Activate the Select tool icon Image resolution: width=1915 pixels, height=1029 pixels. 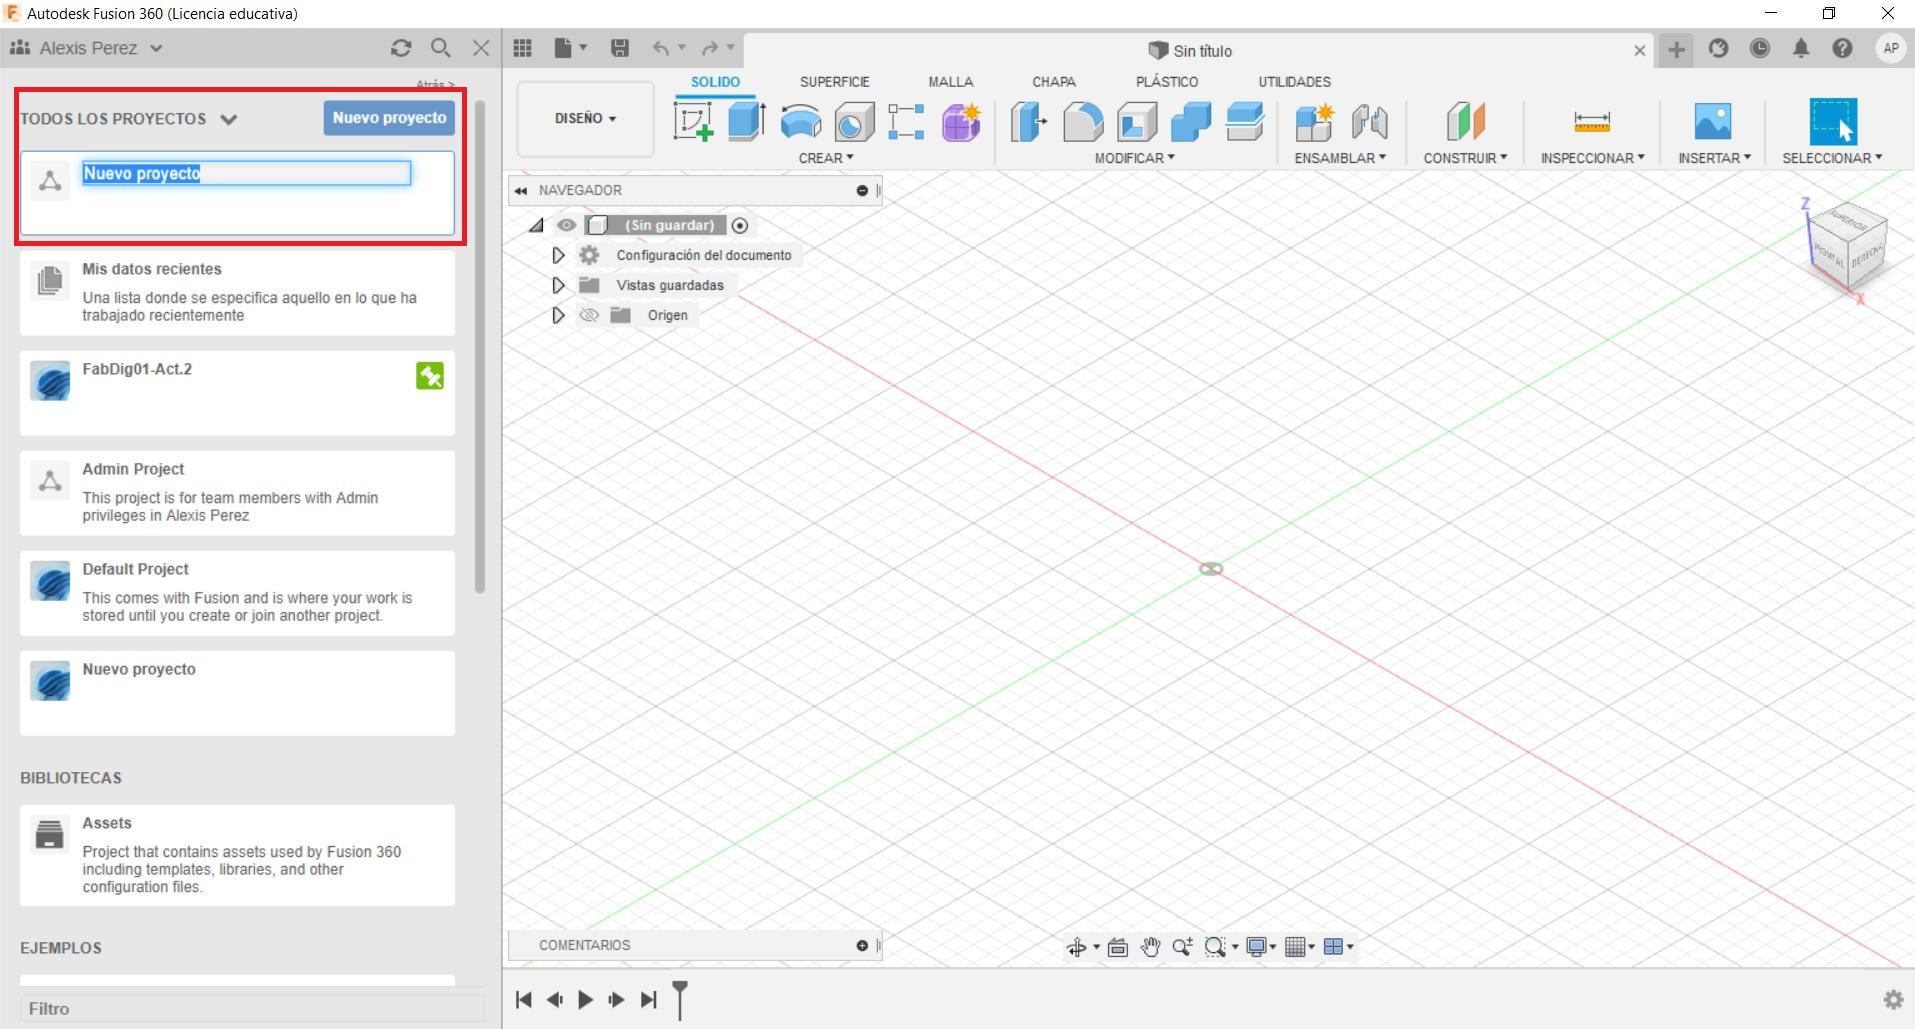[1833, 122]
